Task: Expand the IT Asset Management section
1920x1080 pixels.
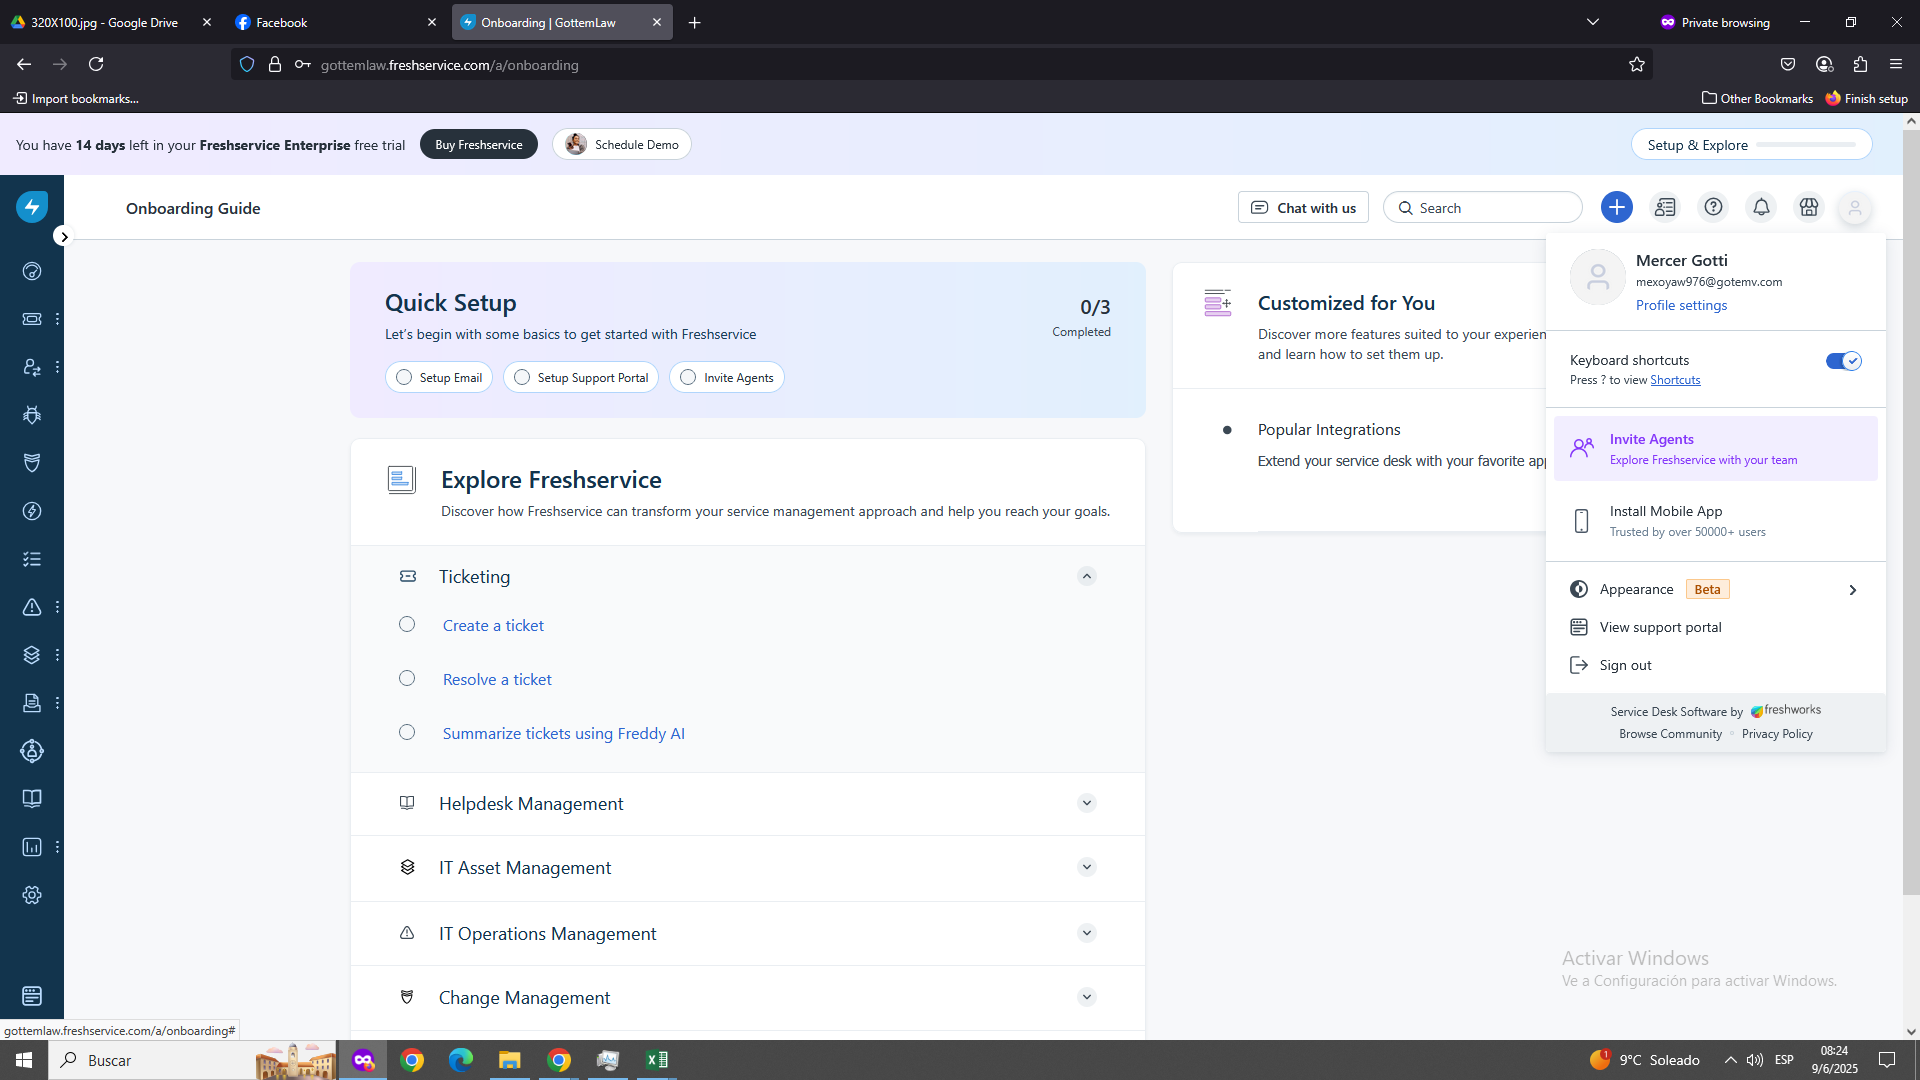Action: [1087, 867]
